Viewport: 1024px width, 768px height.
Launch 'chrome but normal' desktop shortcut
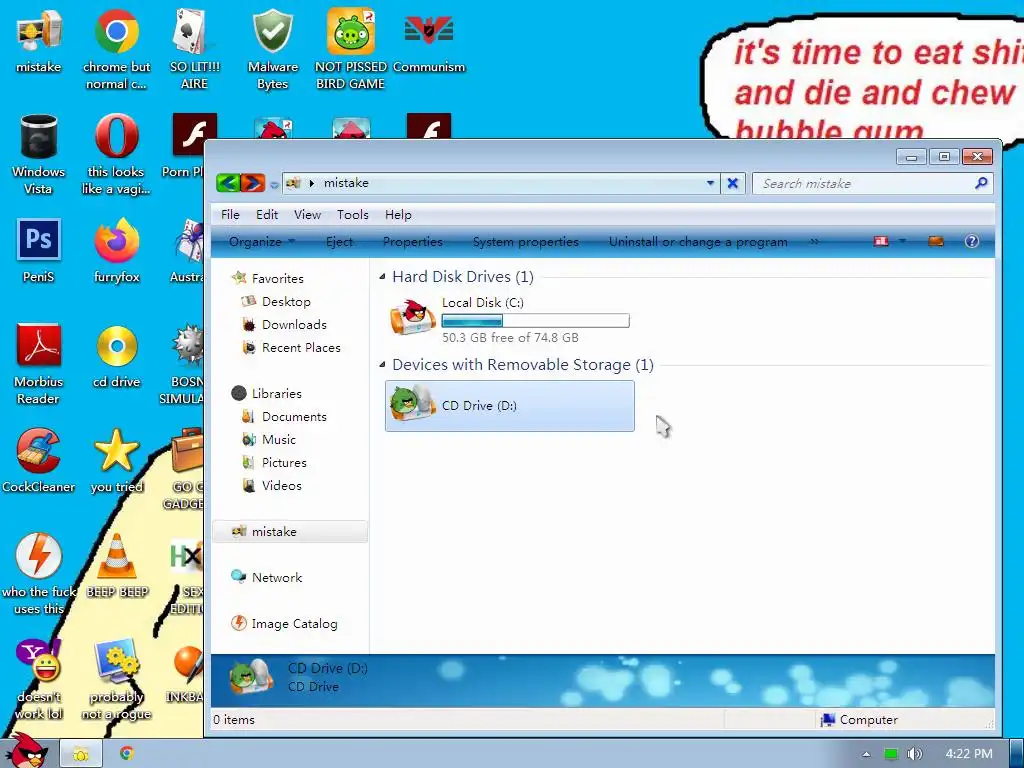[116, 49]
